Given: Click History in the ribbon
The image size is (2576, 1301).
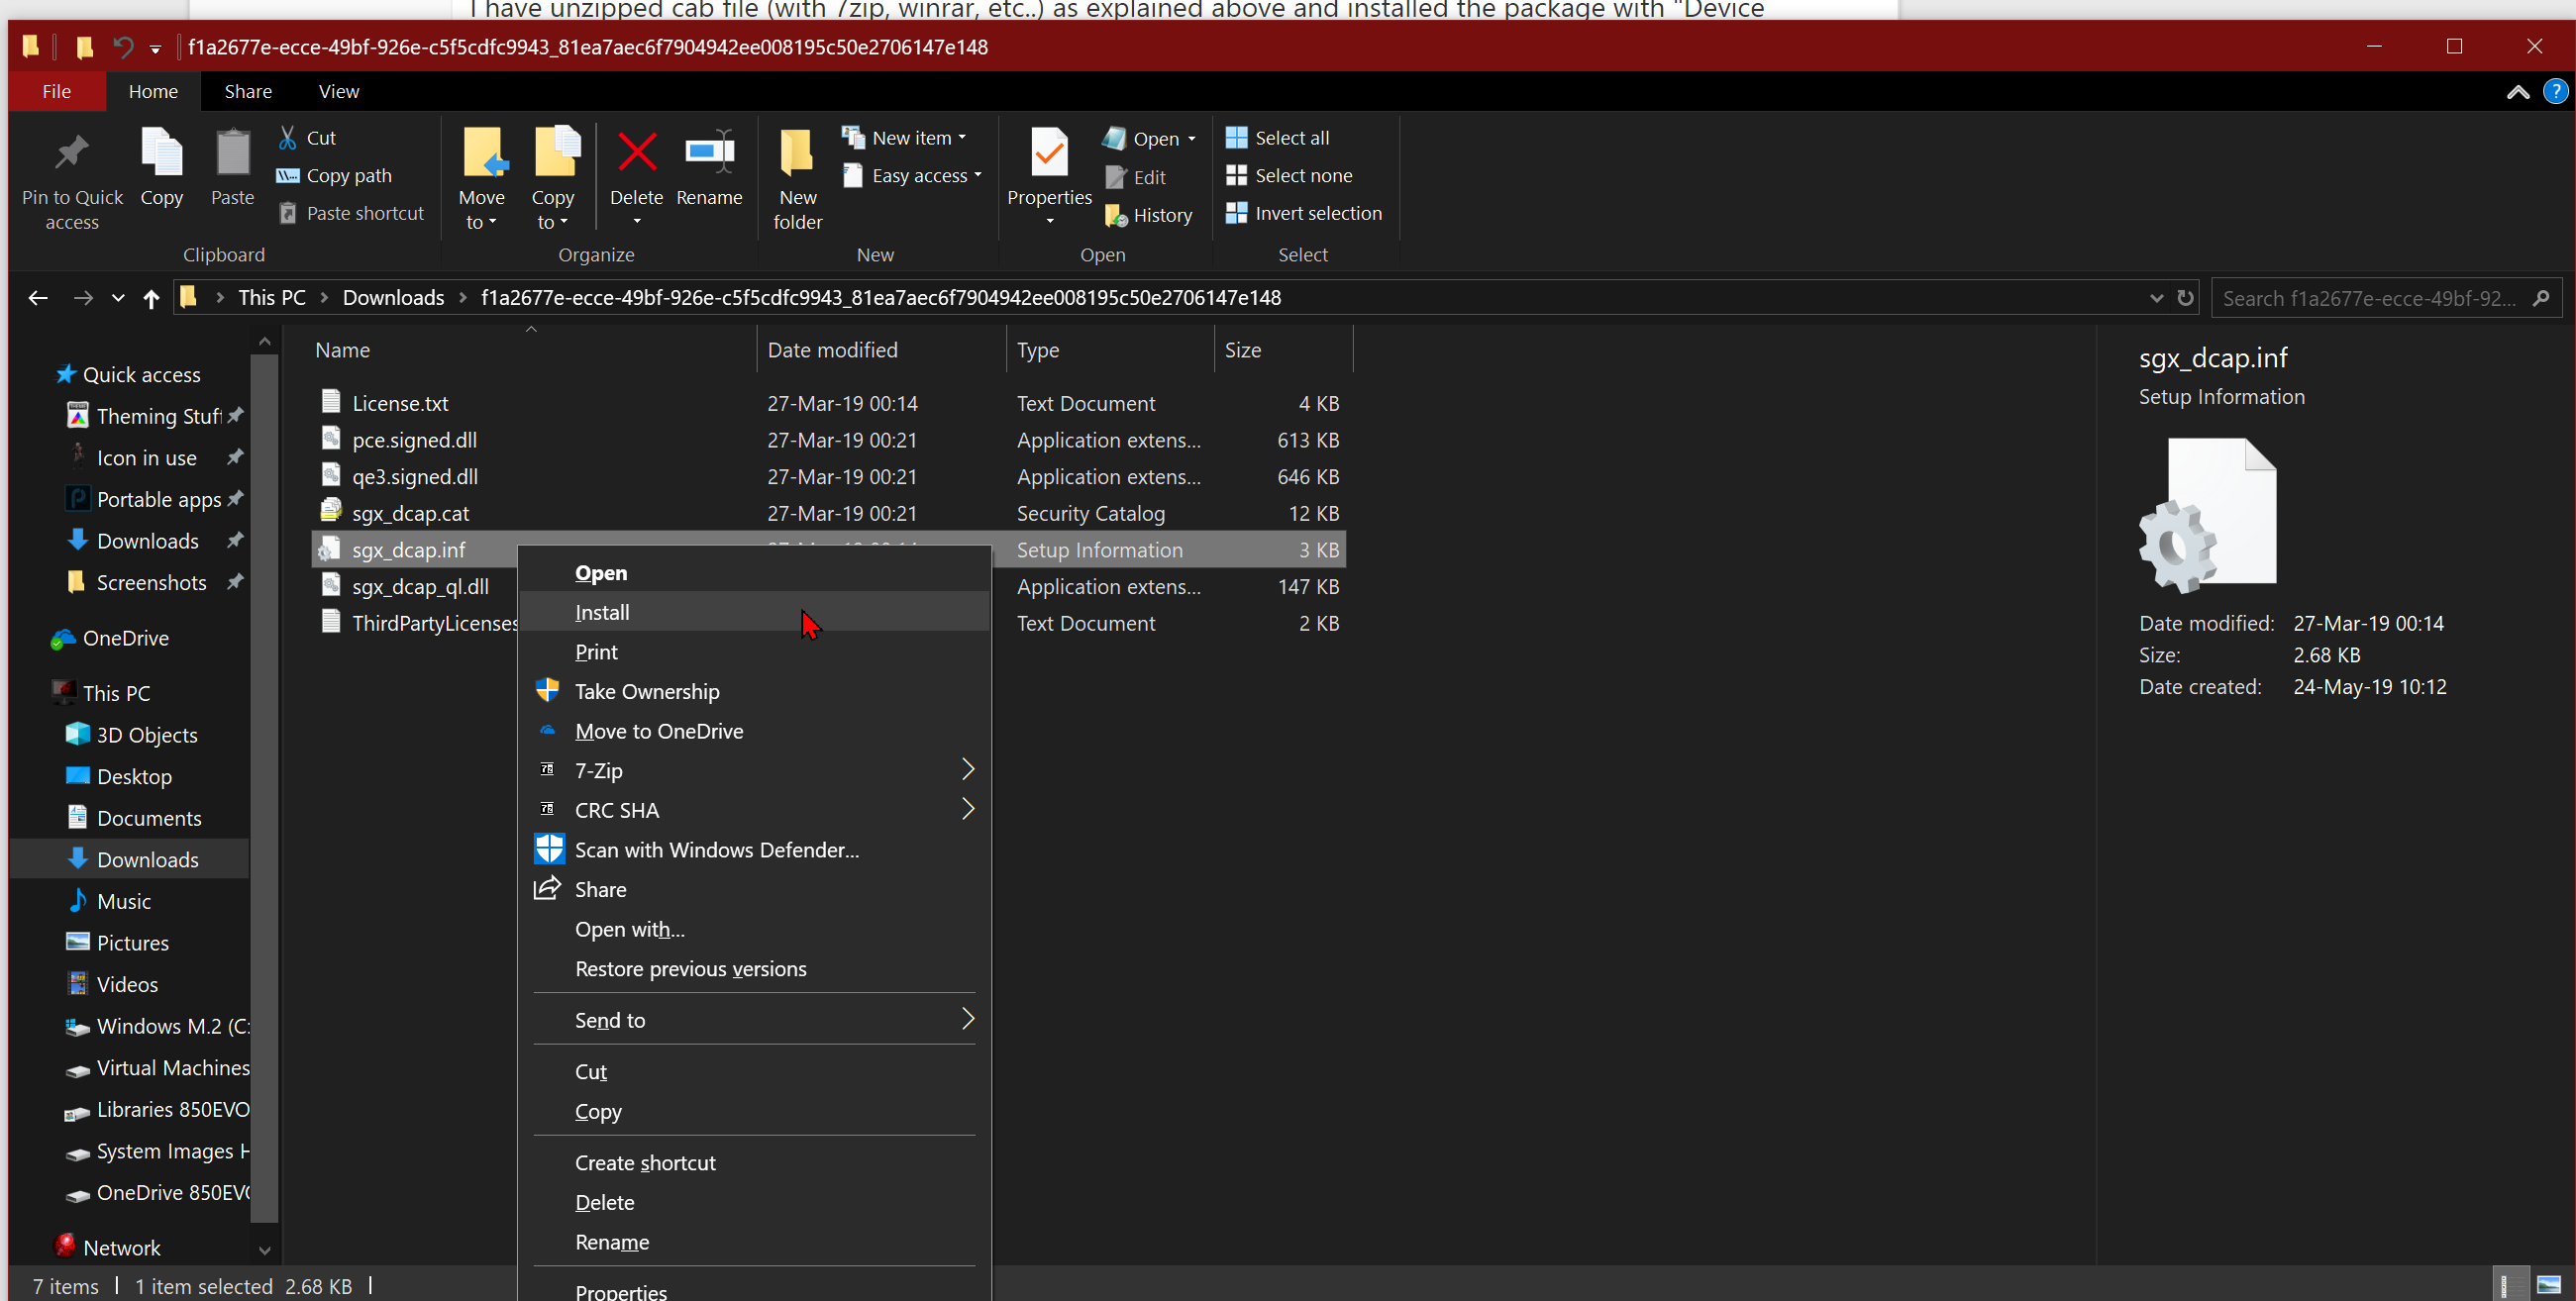Looking at the screenshot, I should coord(1148,215).
